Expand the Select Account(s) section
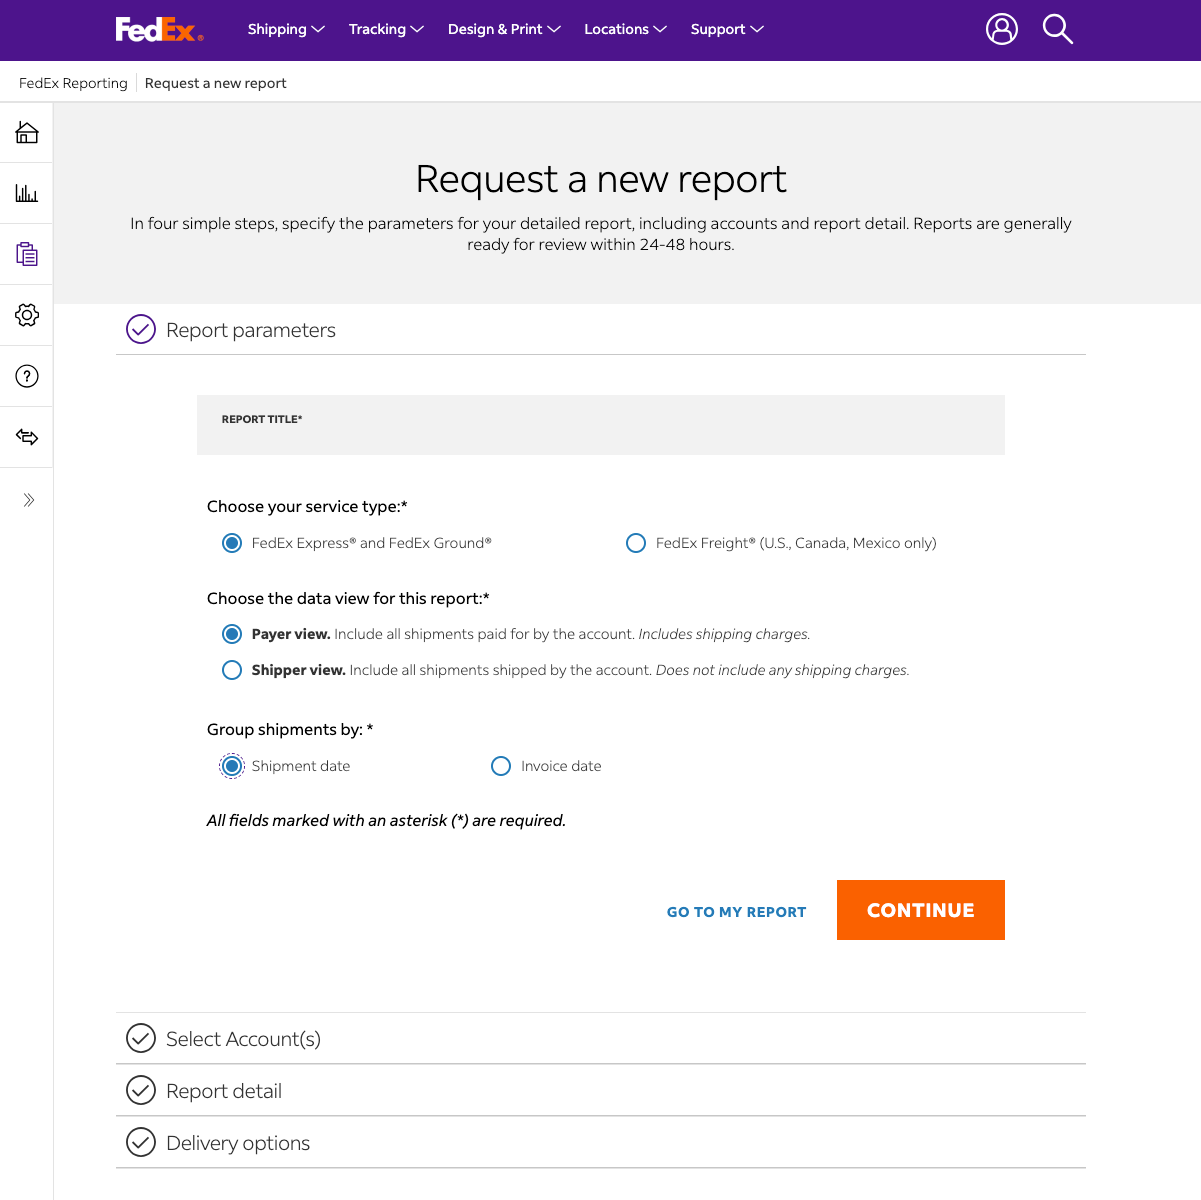 tap(601, 1038)
